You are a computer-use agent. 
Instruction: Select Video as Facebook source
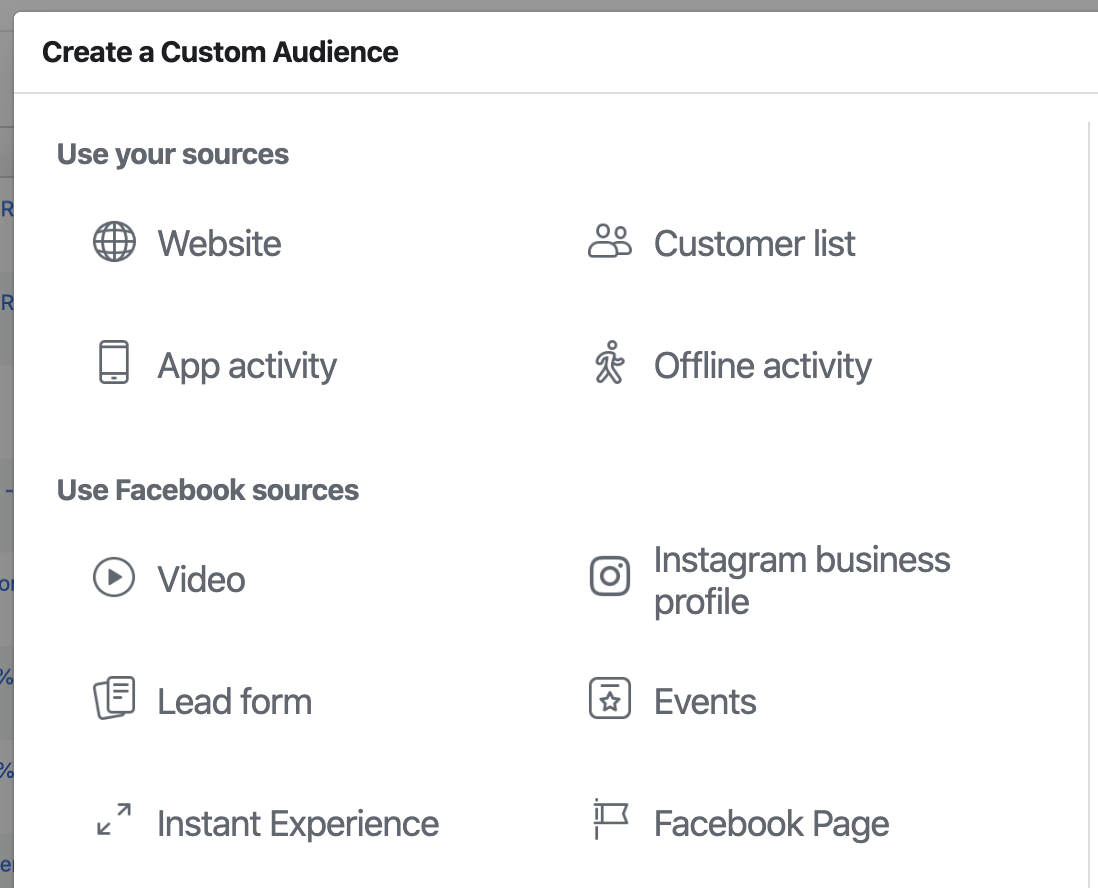point(202,580)
